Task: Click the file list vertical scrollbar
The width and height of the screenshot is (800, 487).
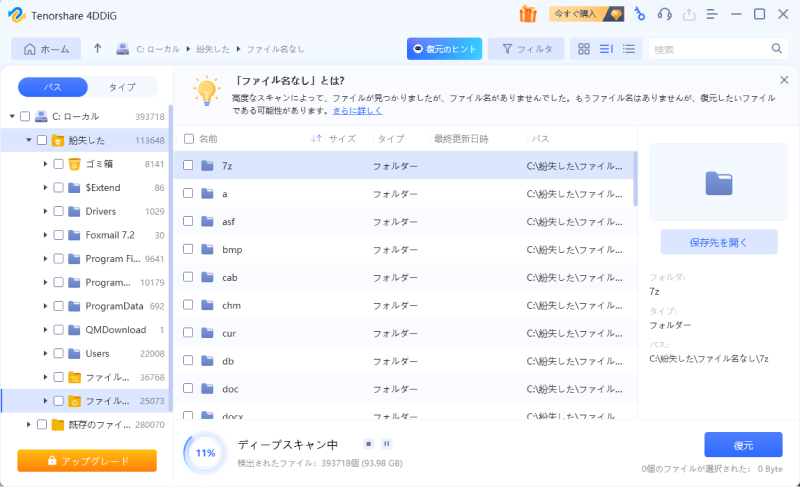Action: [x=635, y=178]
